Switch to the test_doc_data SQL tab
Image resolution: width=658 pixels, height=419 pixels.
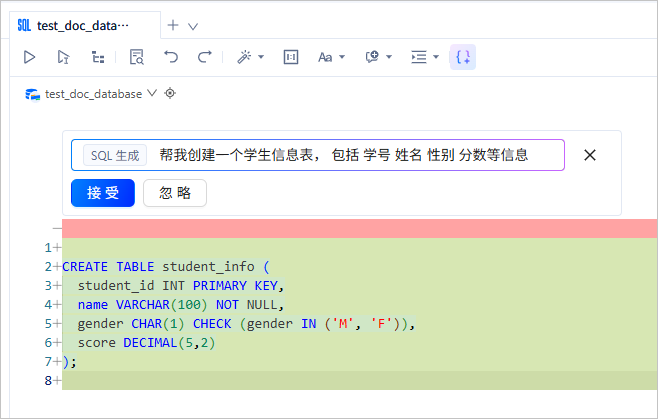click(84, 26)
